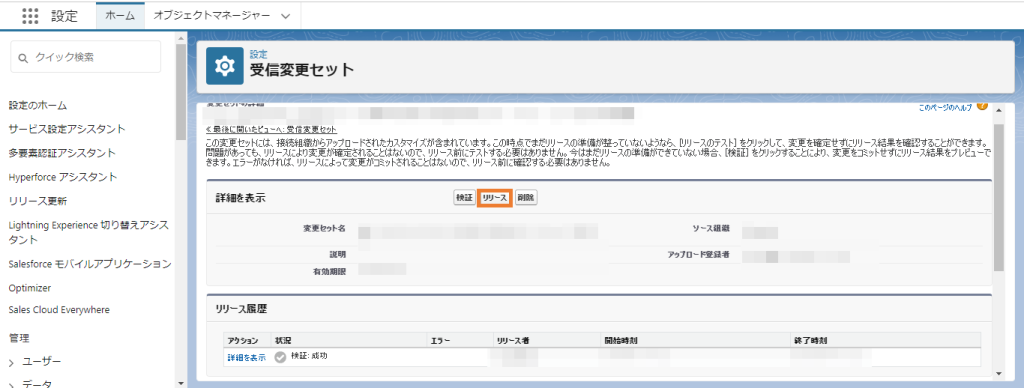Click the 検証 button

464,198
